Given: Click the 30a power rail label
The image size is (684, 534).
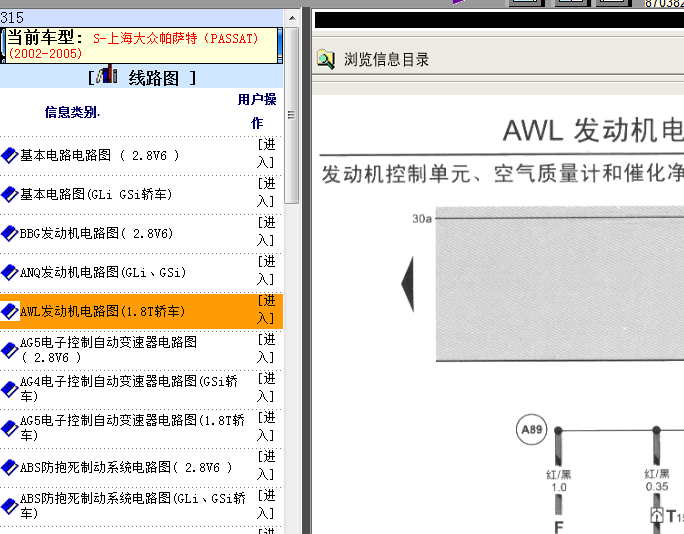Looking at the screenshot, I should 422,219.
